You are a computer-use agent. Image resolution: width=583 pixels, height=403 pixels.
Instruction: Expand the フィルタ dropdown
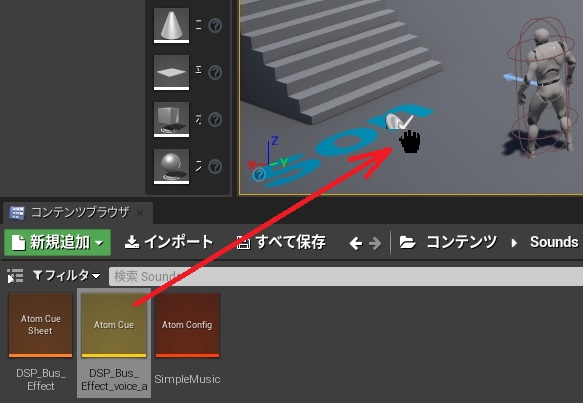(67, 275)
